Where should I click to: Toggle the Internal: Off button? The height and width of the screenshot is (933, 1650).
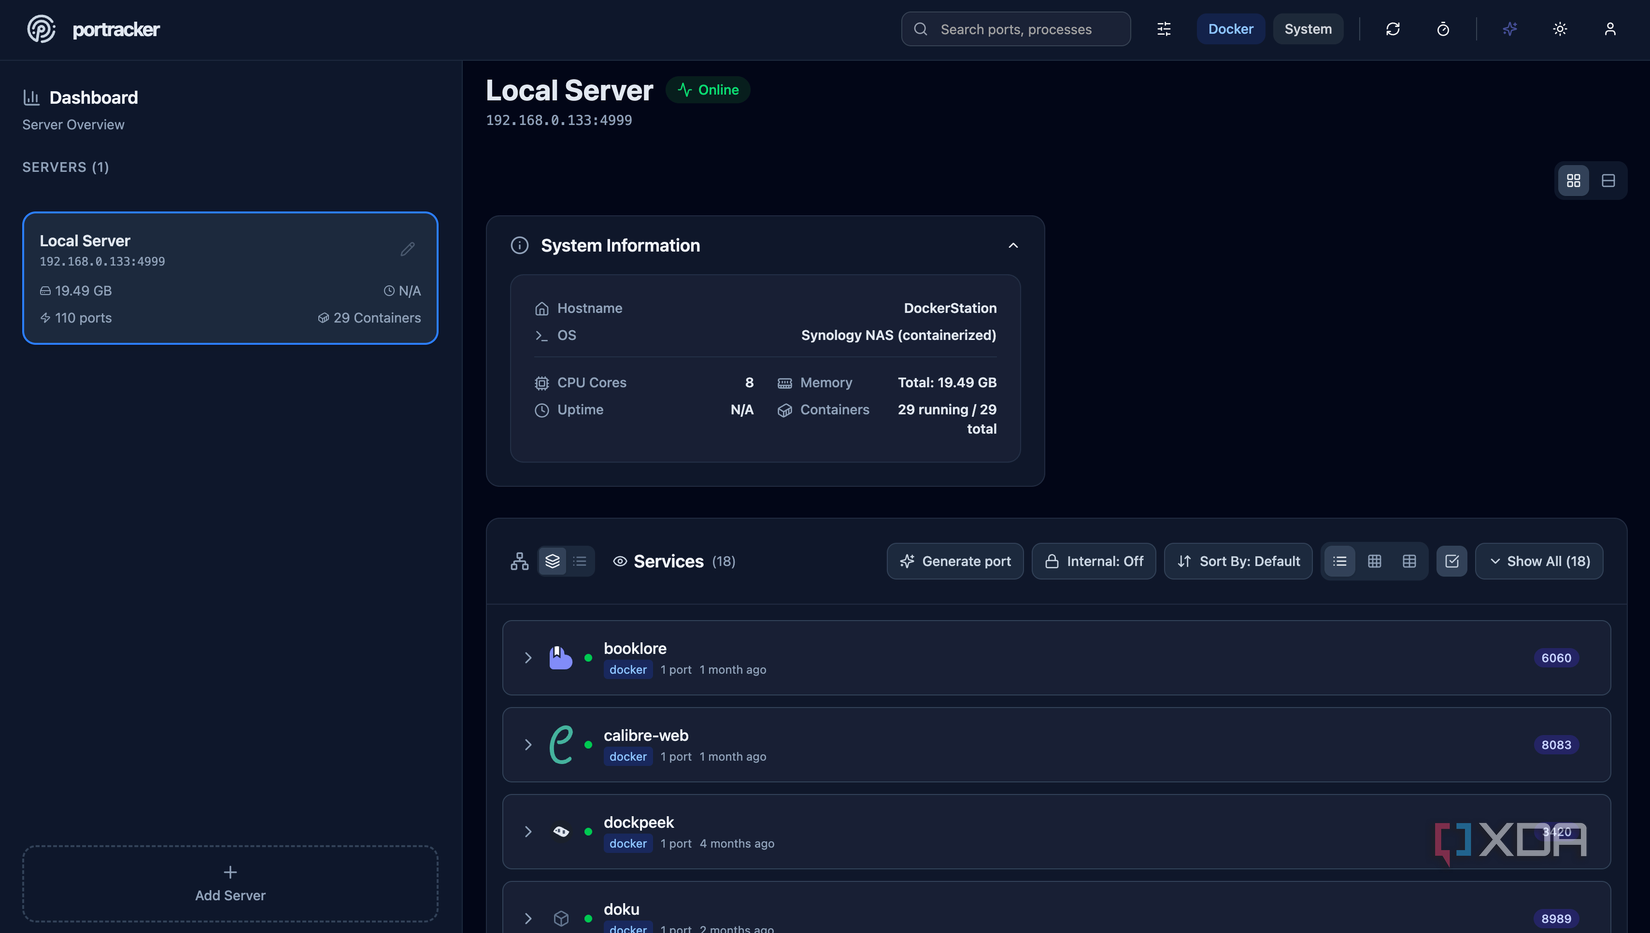tap(1094, 562)
